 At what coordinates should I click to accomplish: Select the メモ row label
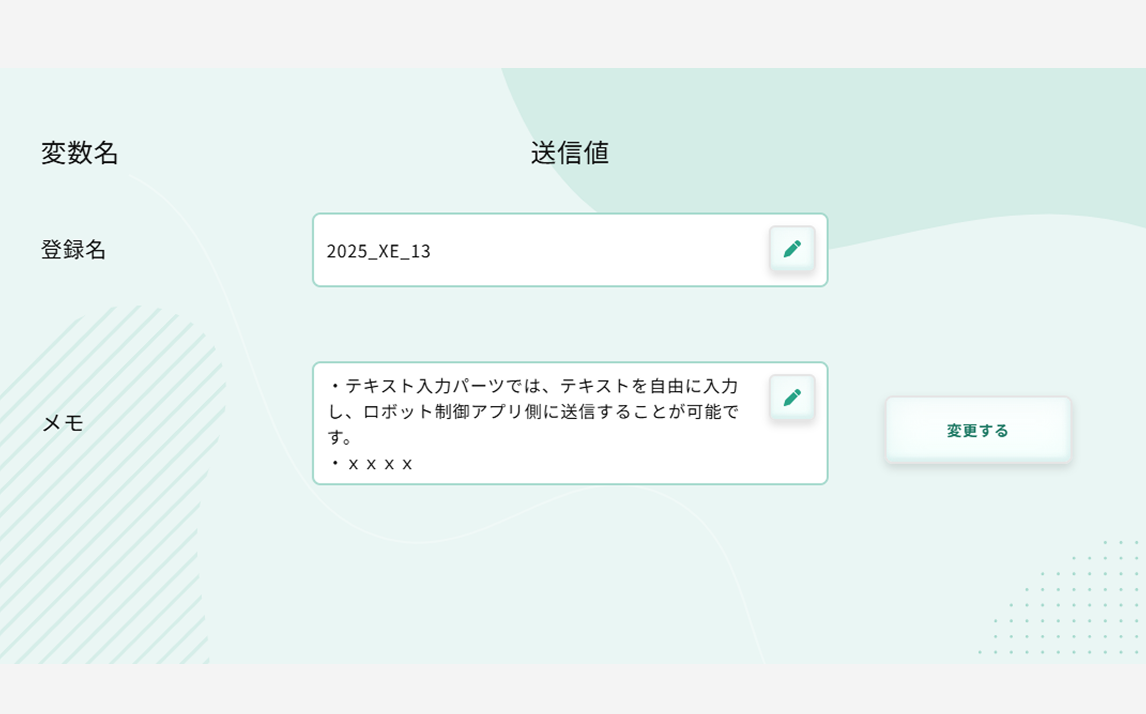(63, 423)
